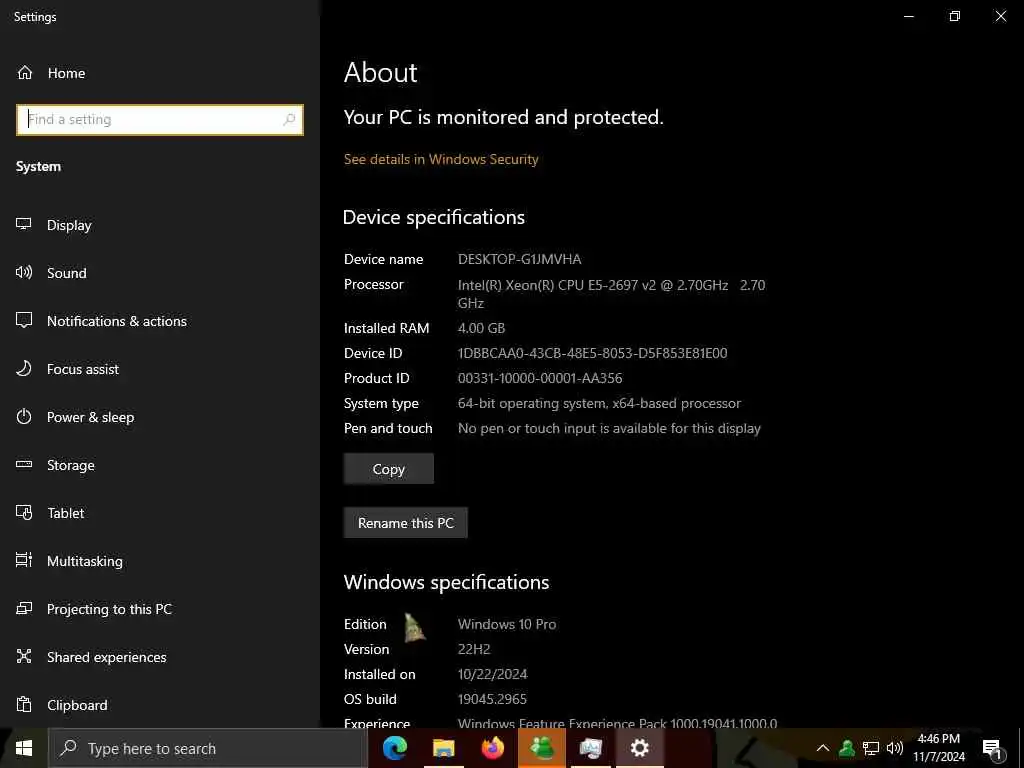Focus the Find a setting box
This screenshot has height=768, width=1024.
pos(160,120)
